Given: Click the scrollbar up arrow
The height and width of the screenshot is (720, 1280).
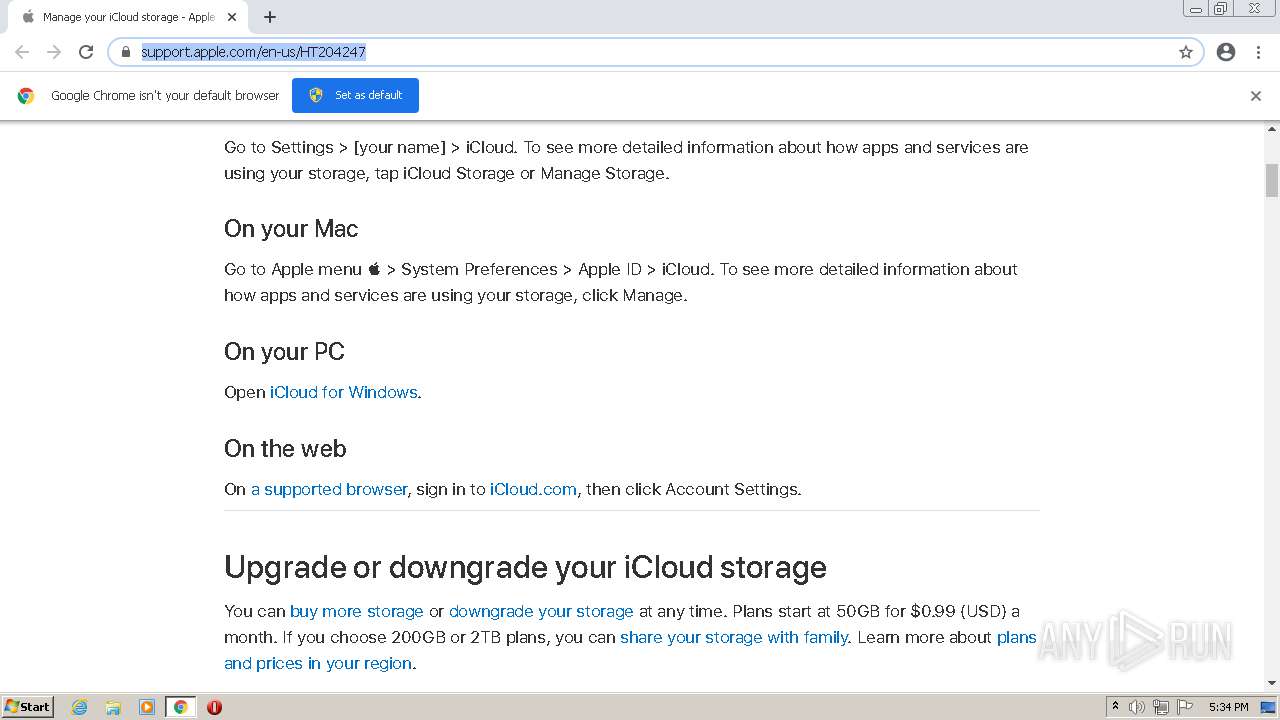Looking at the screenshot, I should coord(1272,129).
